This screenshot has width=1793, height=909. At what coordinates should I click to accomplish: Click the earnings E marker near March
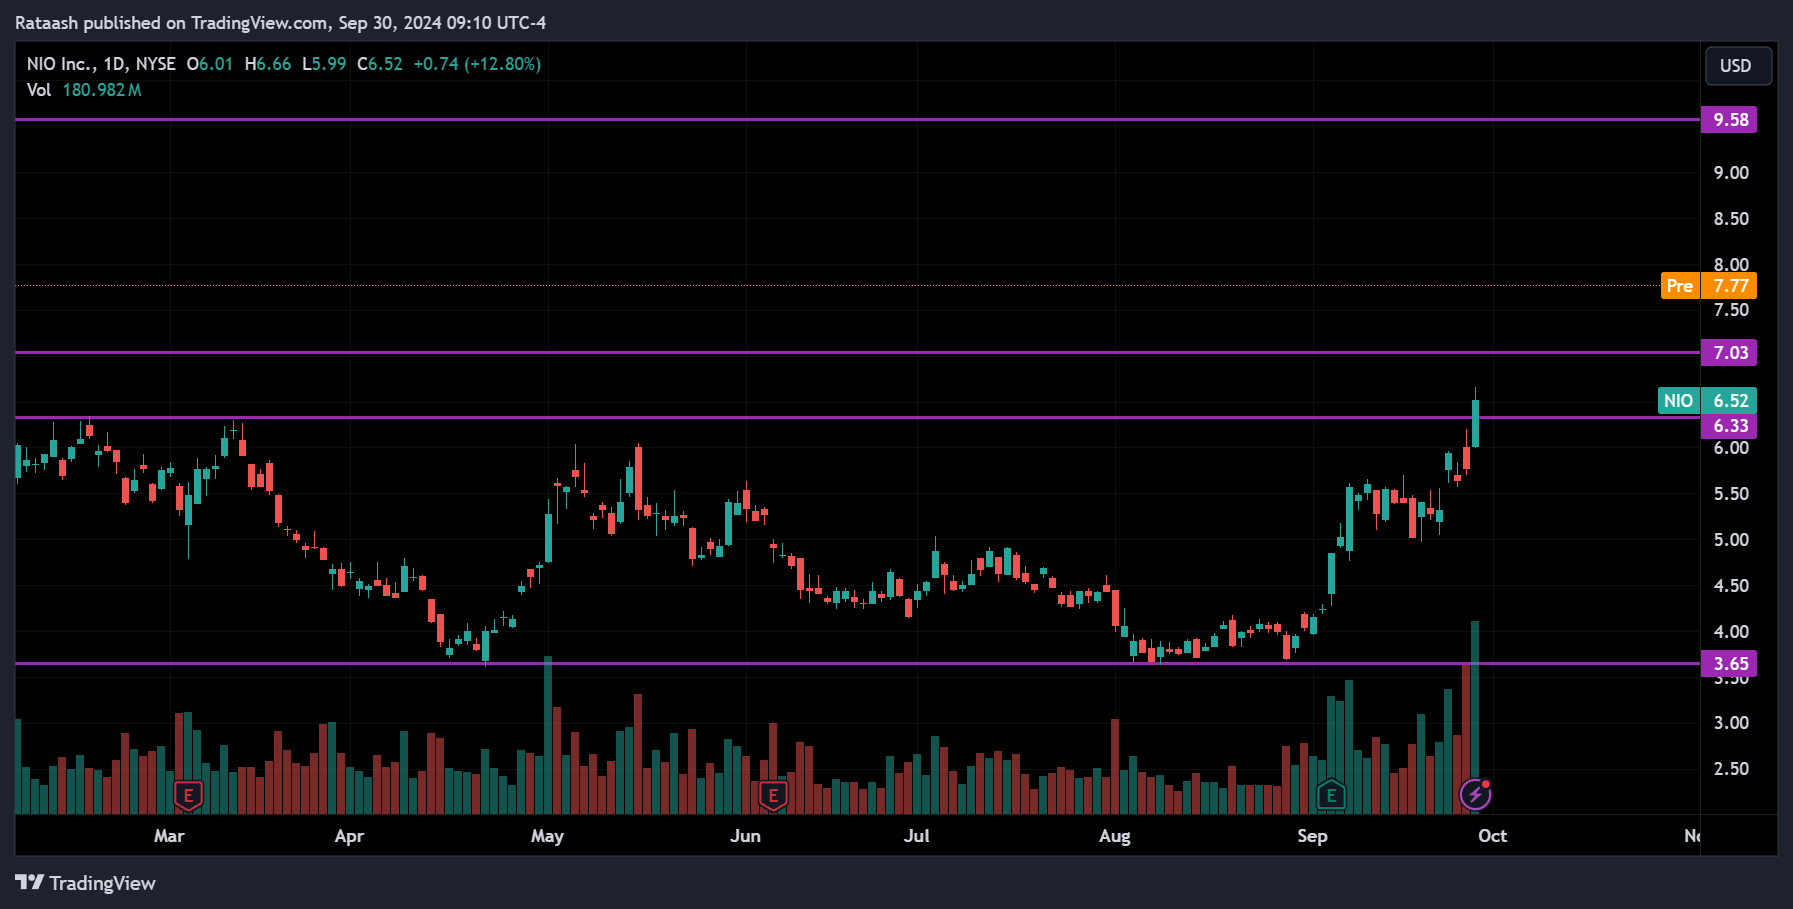coord(188,796)
